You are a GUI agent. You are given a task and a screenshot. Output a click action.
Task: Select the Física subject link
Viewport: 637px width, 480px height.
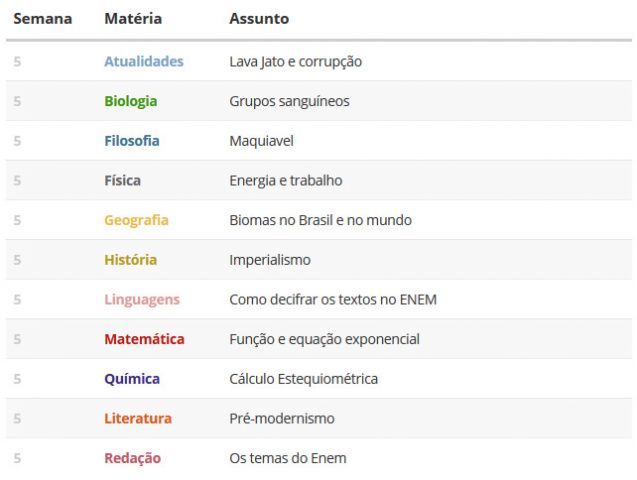tap(122, 180)
